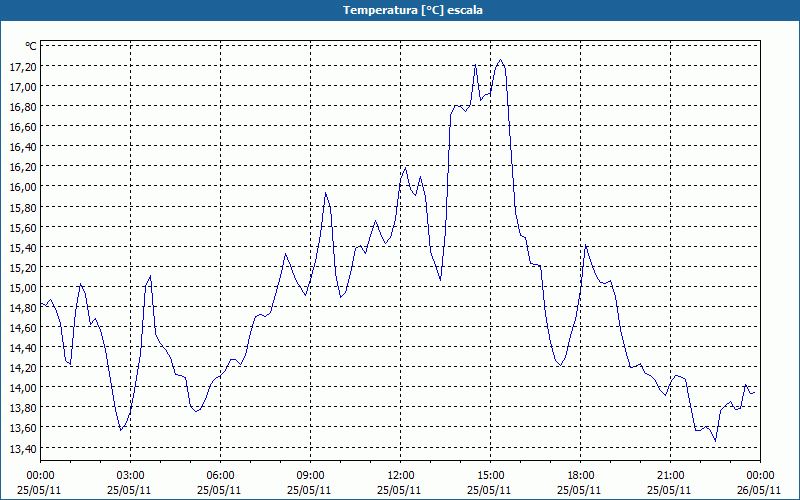The image size is (800, 500).
Task: Click the 14,20 axis value
Action: pyautogui.click(x=23, y=368)
